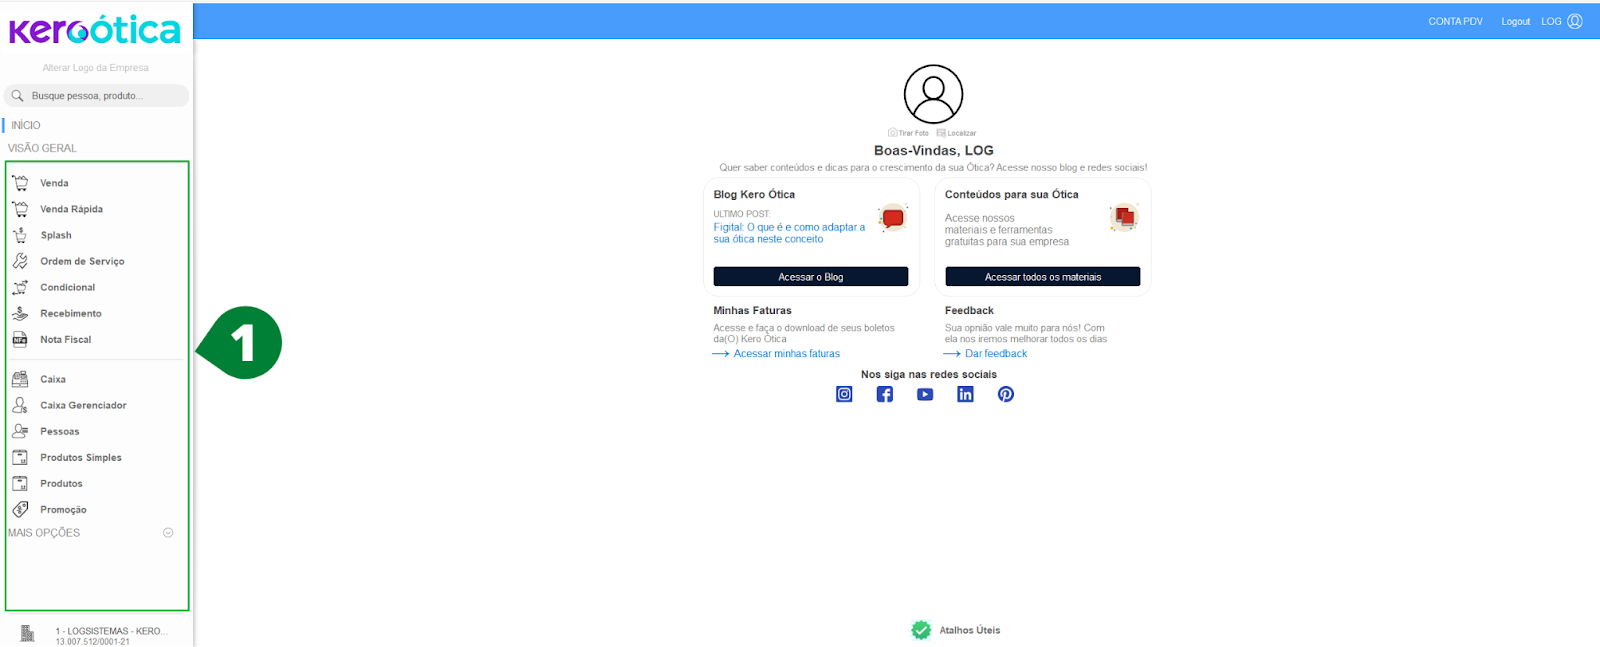Click the Atalhos Úteis label
This screenshot has width=1600, height=647.
pos(970,631)
